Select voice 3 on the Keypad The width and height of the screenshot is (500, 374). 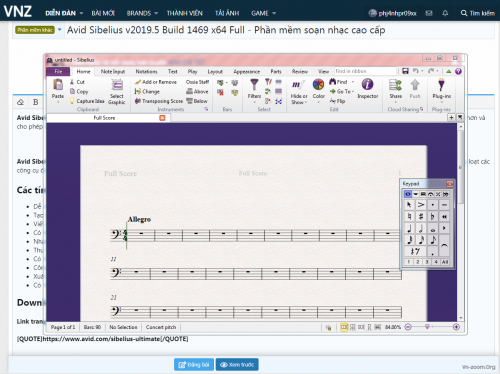click(x=427, y=262)
